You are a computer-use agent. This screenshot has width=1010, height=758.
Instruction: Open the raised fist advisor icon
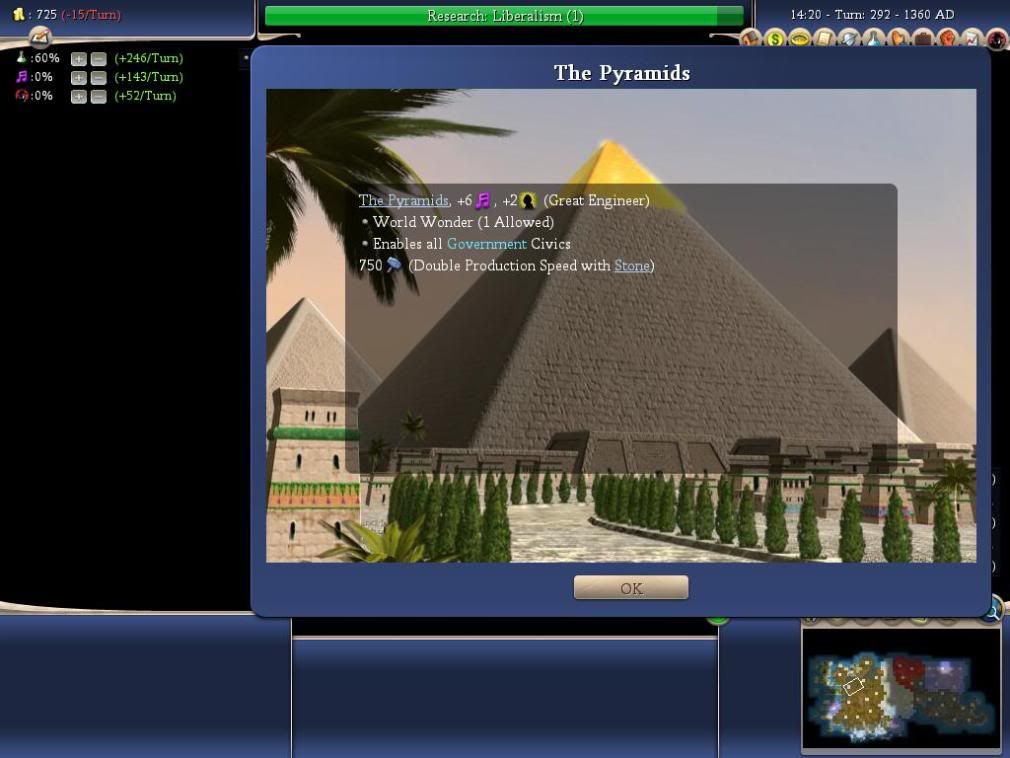(x=947, y=39)
